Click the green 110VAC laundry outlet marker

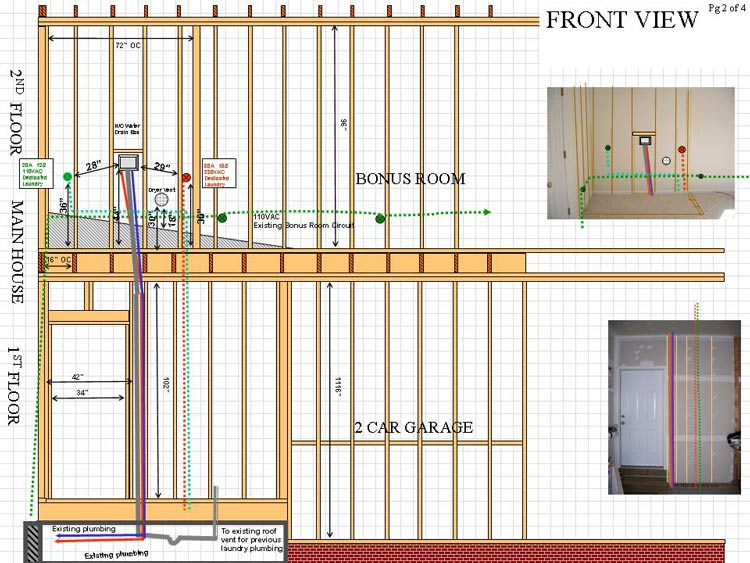(x=67, y=177)
